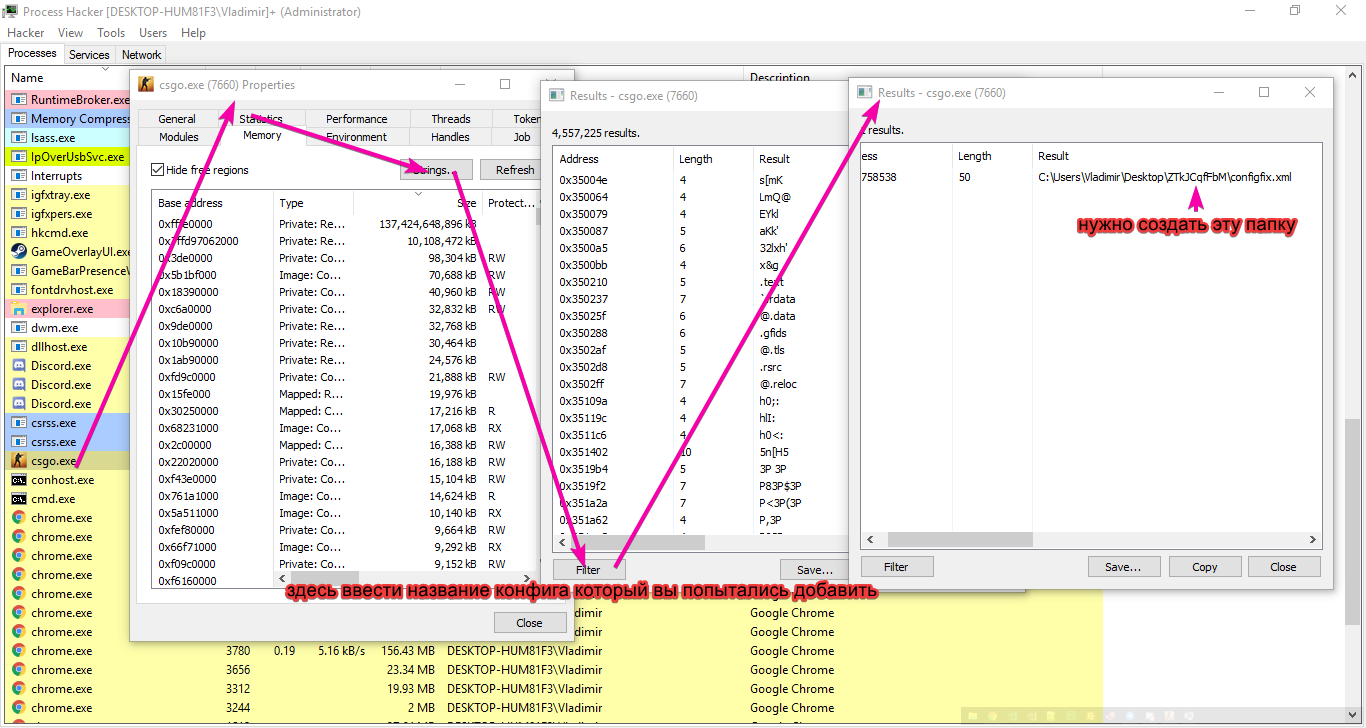Click Copy in the results window
Viewport: 1366px width, 728px height.
(1205, 567)
